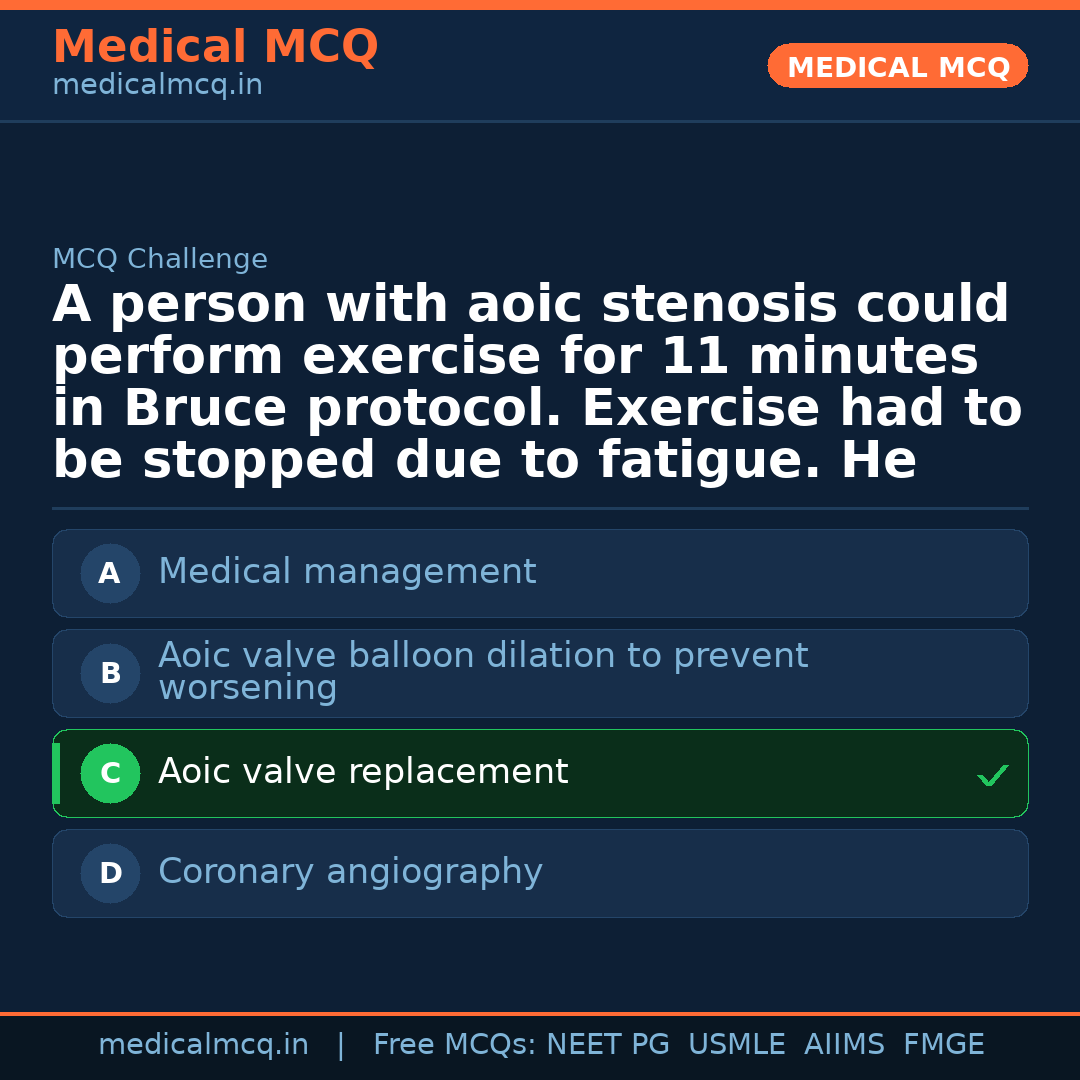Image resolution: width=1080 pixels, height=1080 pixels.
Task: Click the letter A circle badge
Action: [110, 574]
